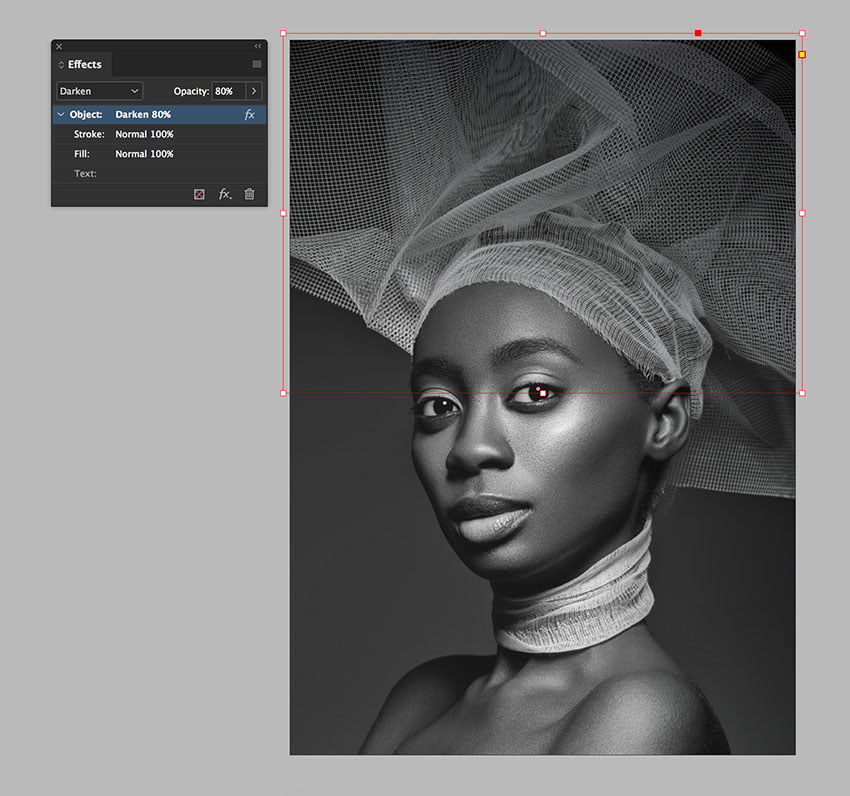This screenshot has width=850, height=796.
Task: Click the Clear Effects icon
Action: coord(199,193)
